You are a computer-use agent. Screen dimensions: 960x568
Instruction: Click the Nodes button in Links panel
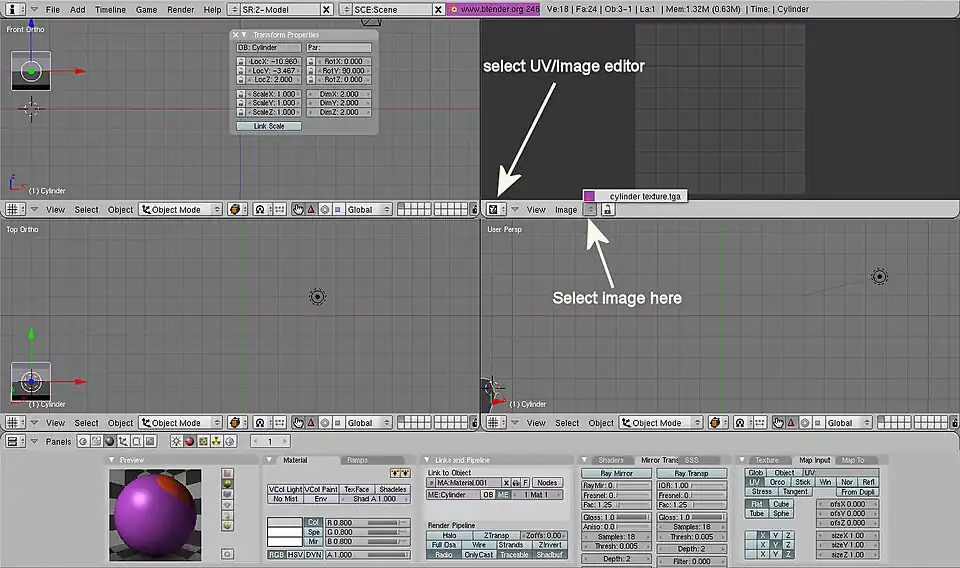point(546,483)
